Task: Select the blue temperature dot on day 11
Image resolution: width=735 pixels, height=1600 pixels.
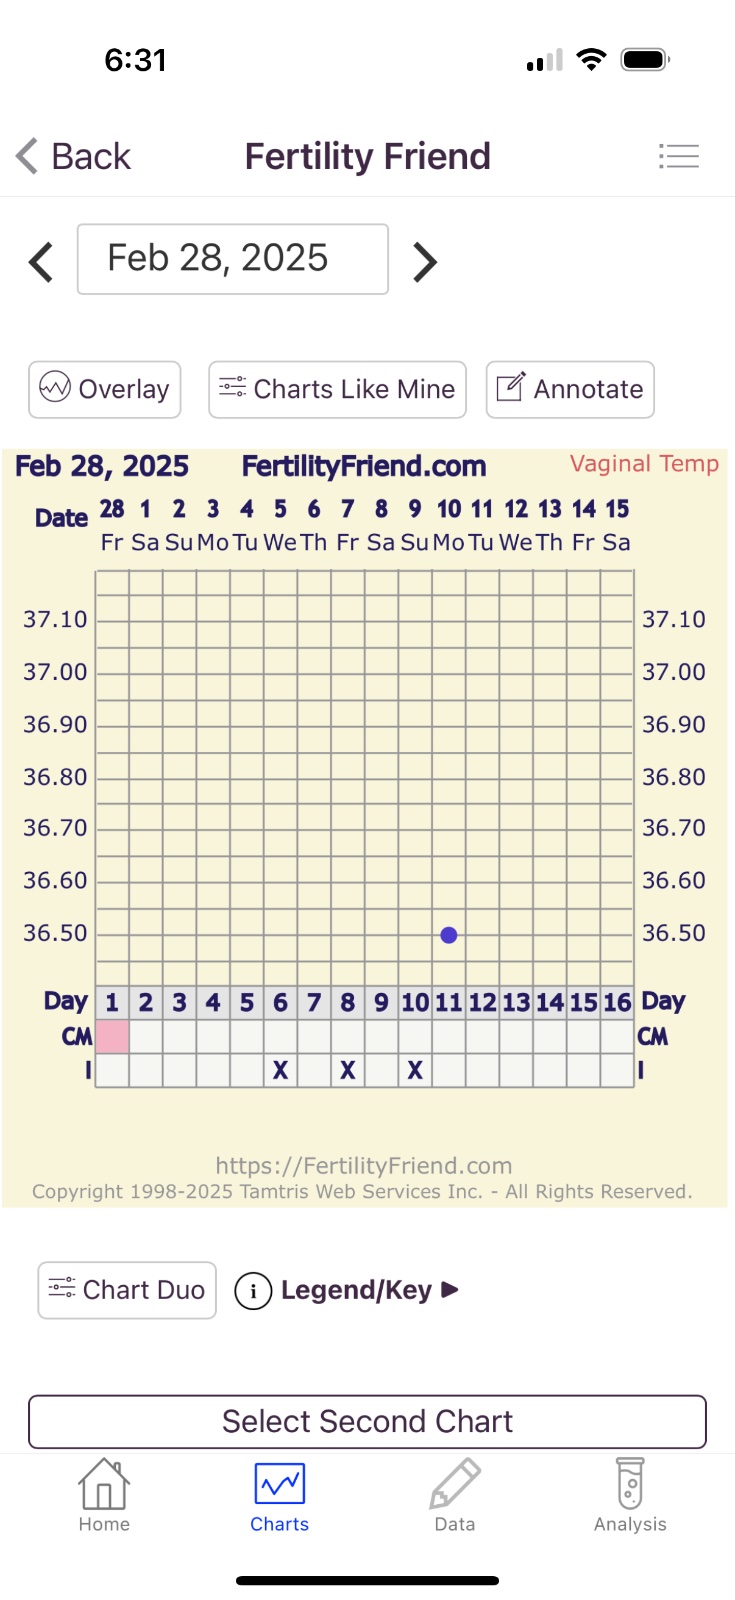Action: click(x=449, y=935)
